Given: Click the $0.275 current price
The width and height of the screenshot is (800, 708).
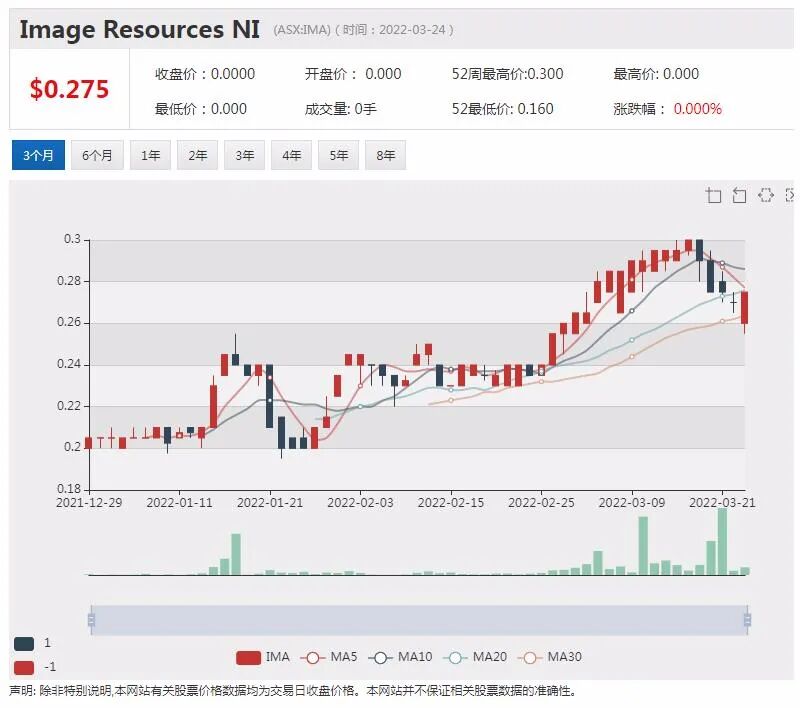Looking at the screenshot, I should pyautogui.click(x=69, y=89).
